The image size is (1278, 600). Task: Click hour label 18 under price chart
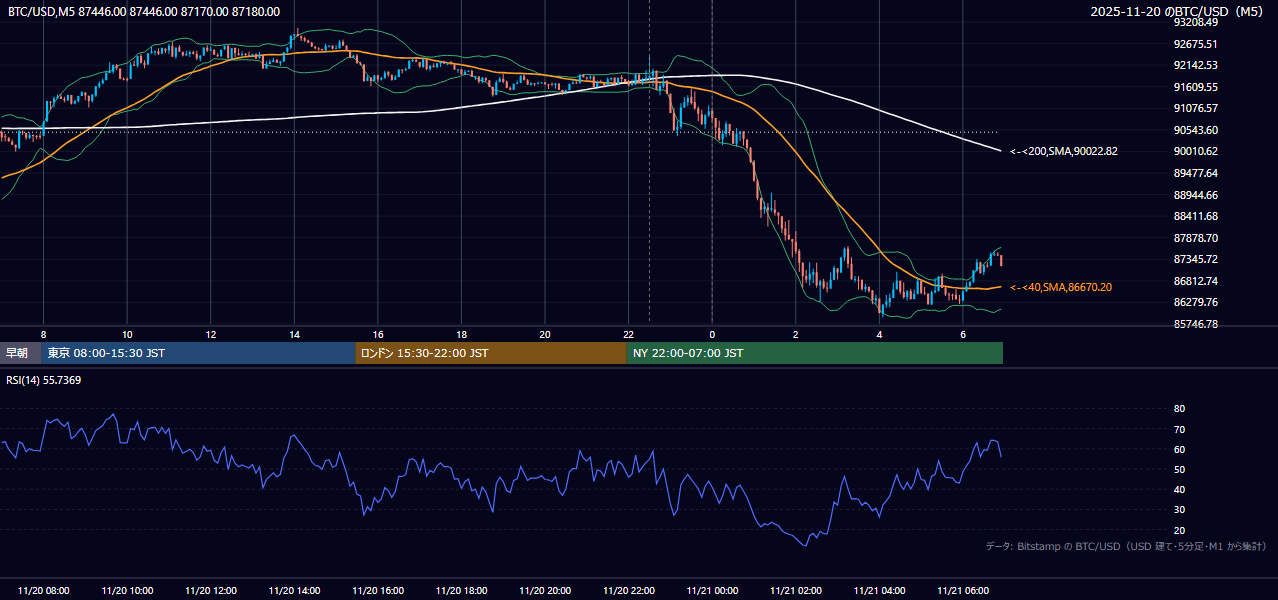pyautogui.click(x=461, y=334)
